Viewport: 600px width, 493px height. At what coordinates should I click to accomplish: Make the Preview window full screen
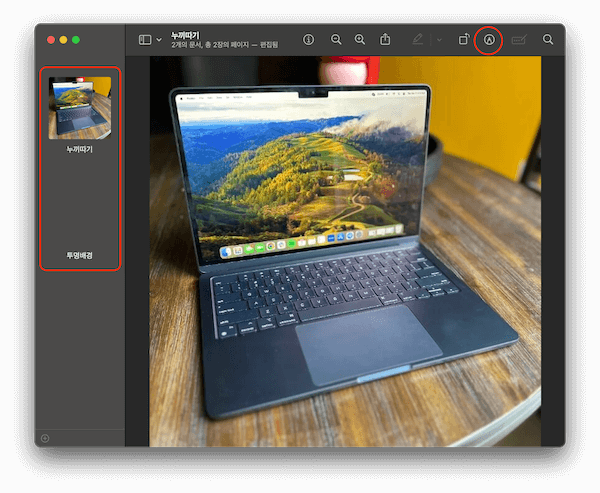coord(76,40)
